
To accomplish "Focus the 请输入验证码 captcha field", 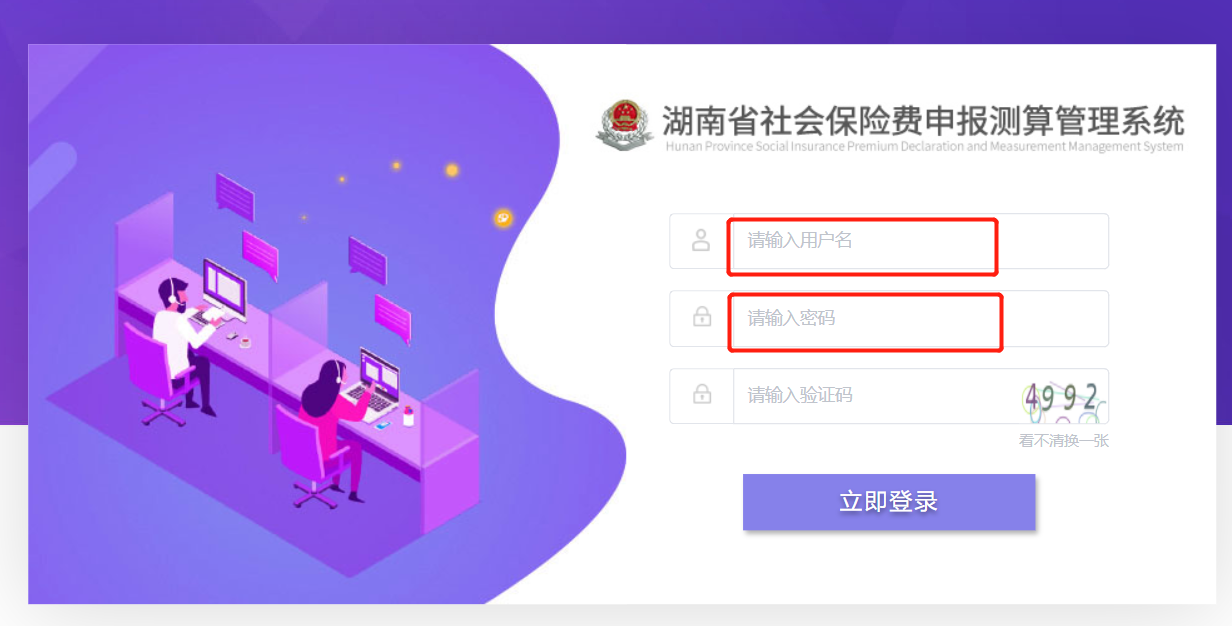I will 873,396.
